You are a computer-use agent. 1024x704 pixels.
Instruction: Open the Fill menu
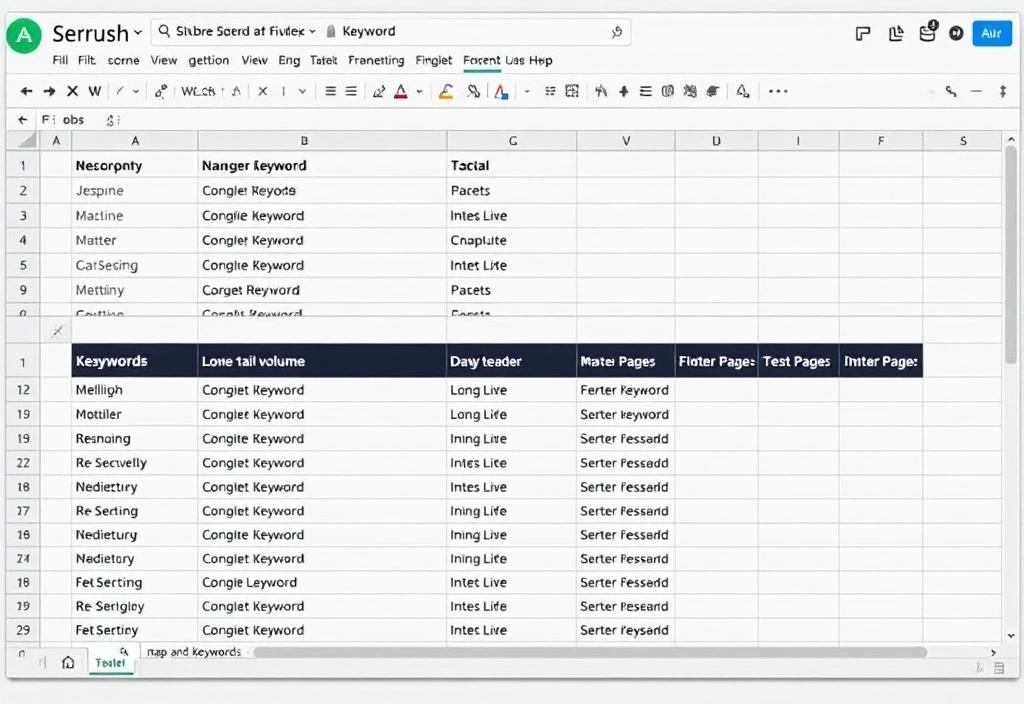[60, 60]
